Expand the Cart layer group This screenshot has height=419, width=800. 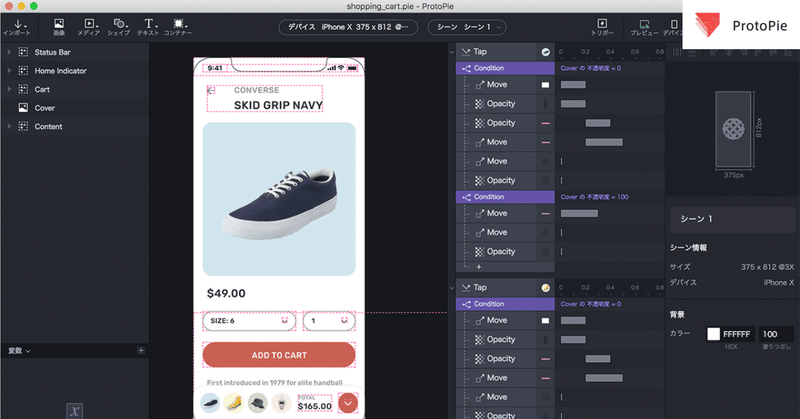pos(9,89)
